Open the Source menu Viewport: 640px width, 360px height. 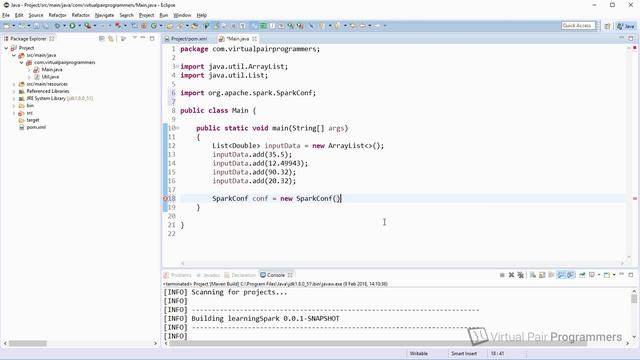click(x=36, y=15)
